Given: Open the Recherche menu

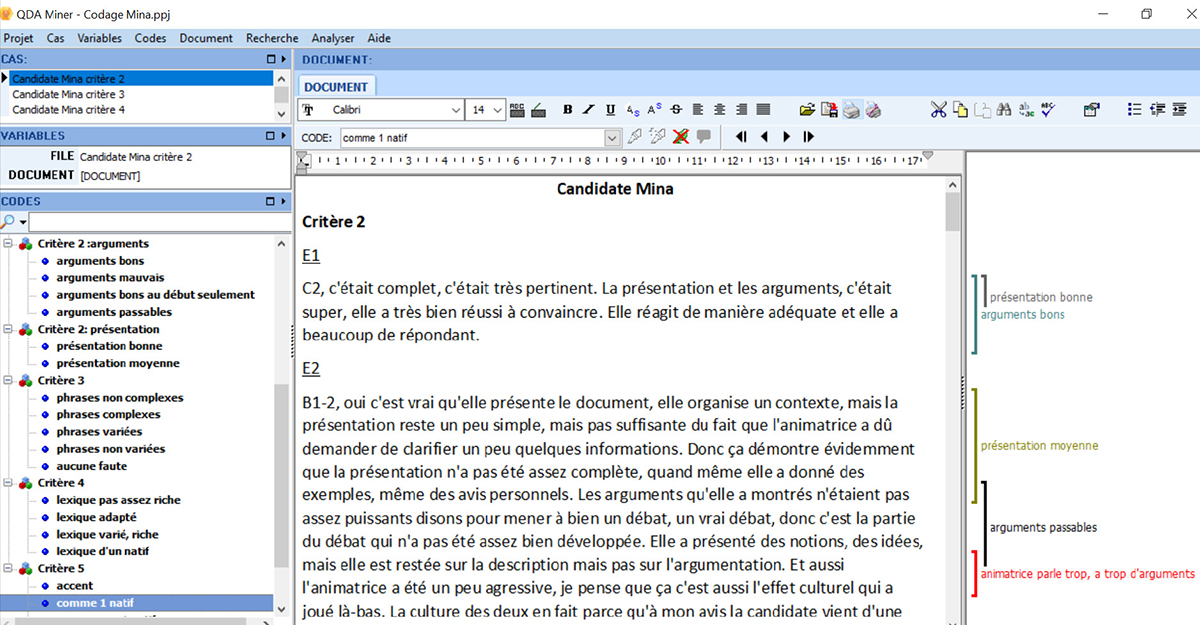Looking at the screenshot, I should pyautogui.click(x=272, y=38).
